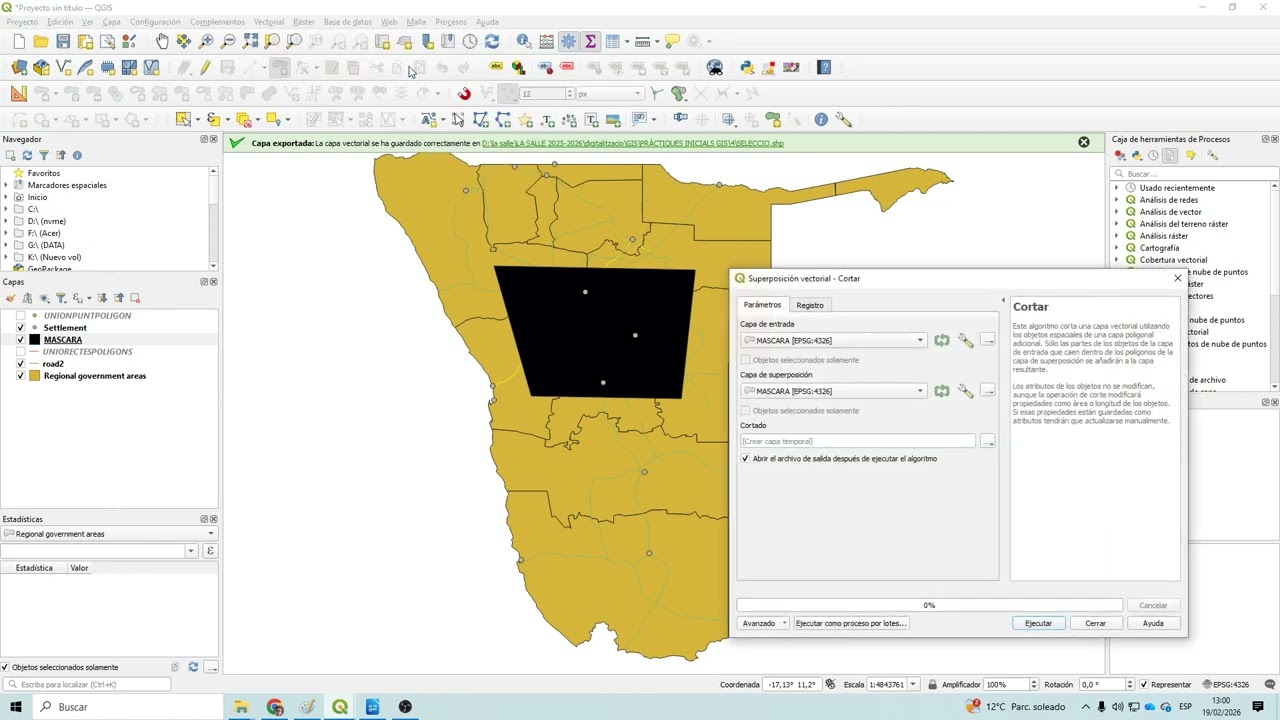1280x720 pixels.
Task: Click the New Project icon
Action: (19, 41)
